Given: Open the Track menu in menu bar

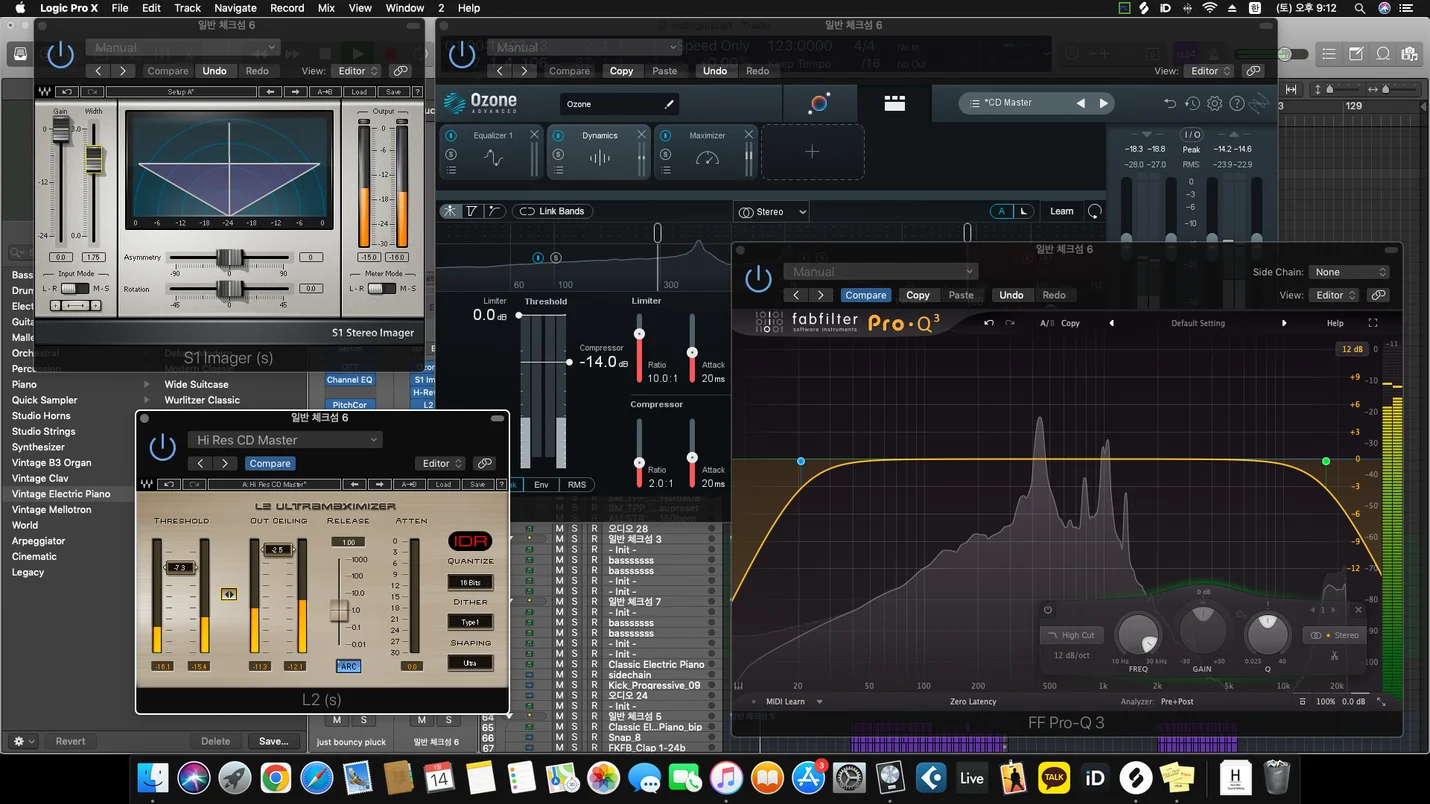Looking at the screenshot, I should click(188, 8).
